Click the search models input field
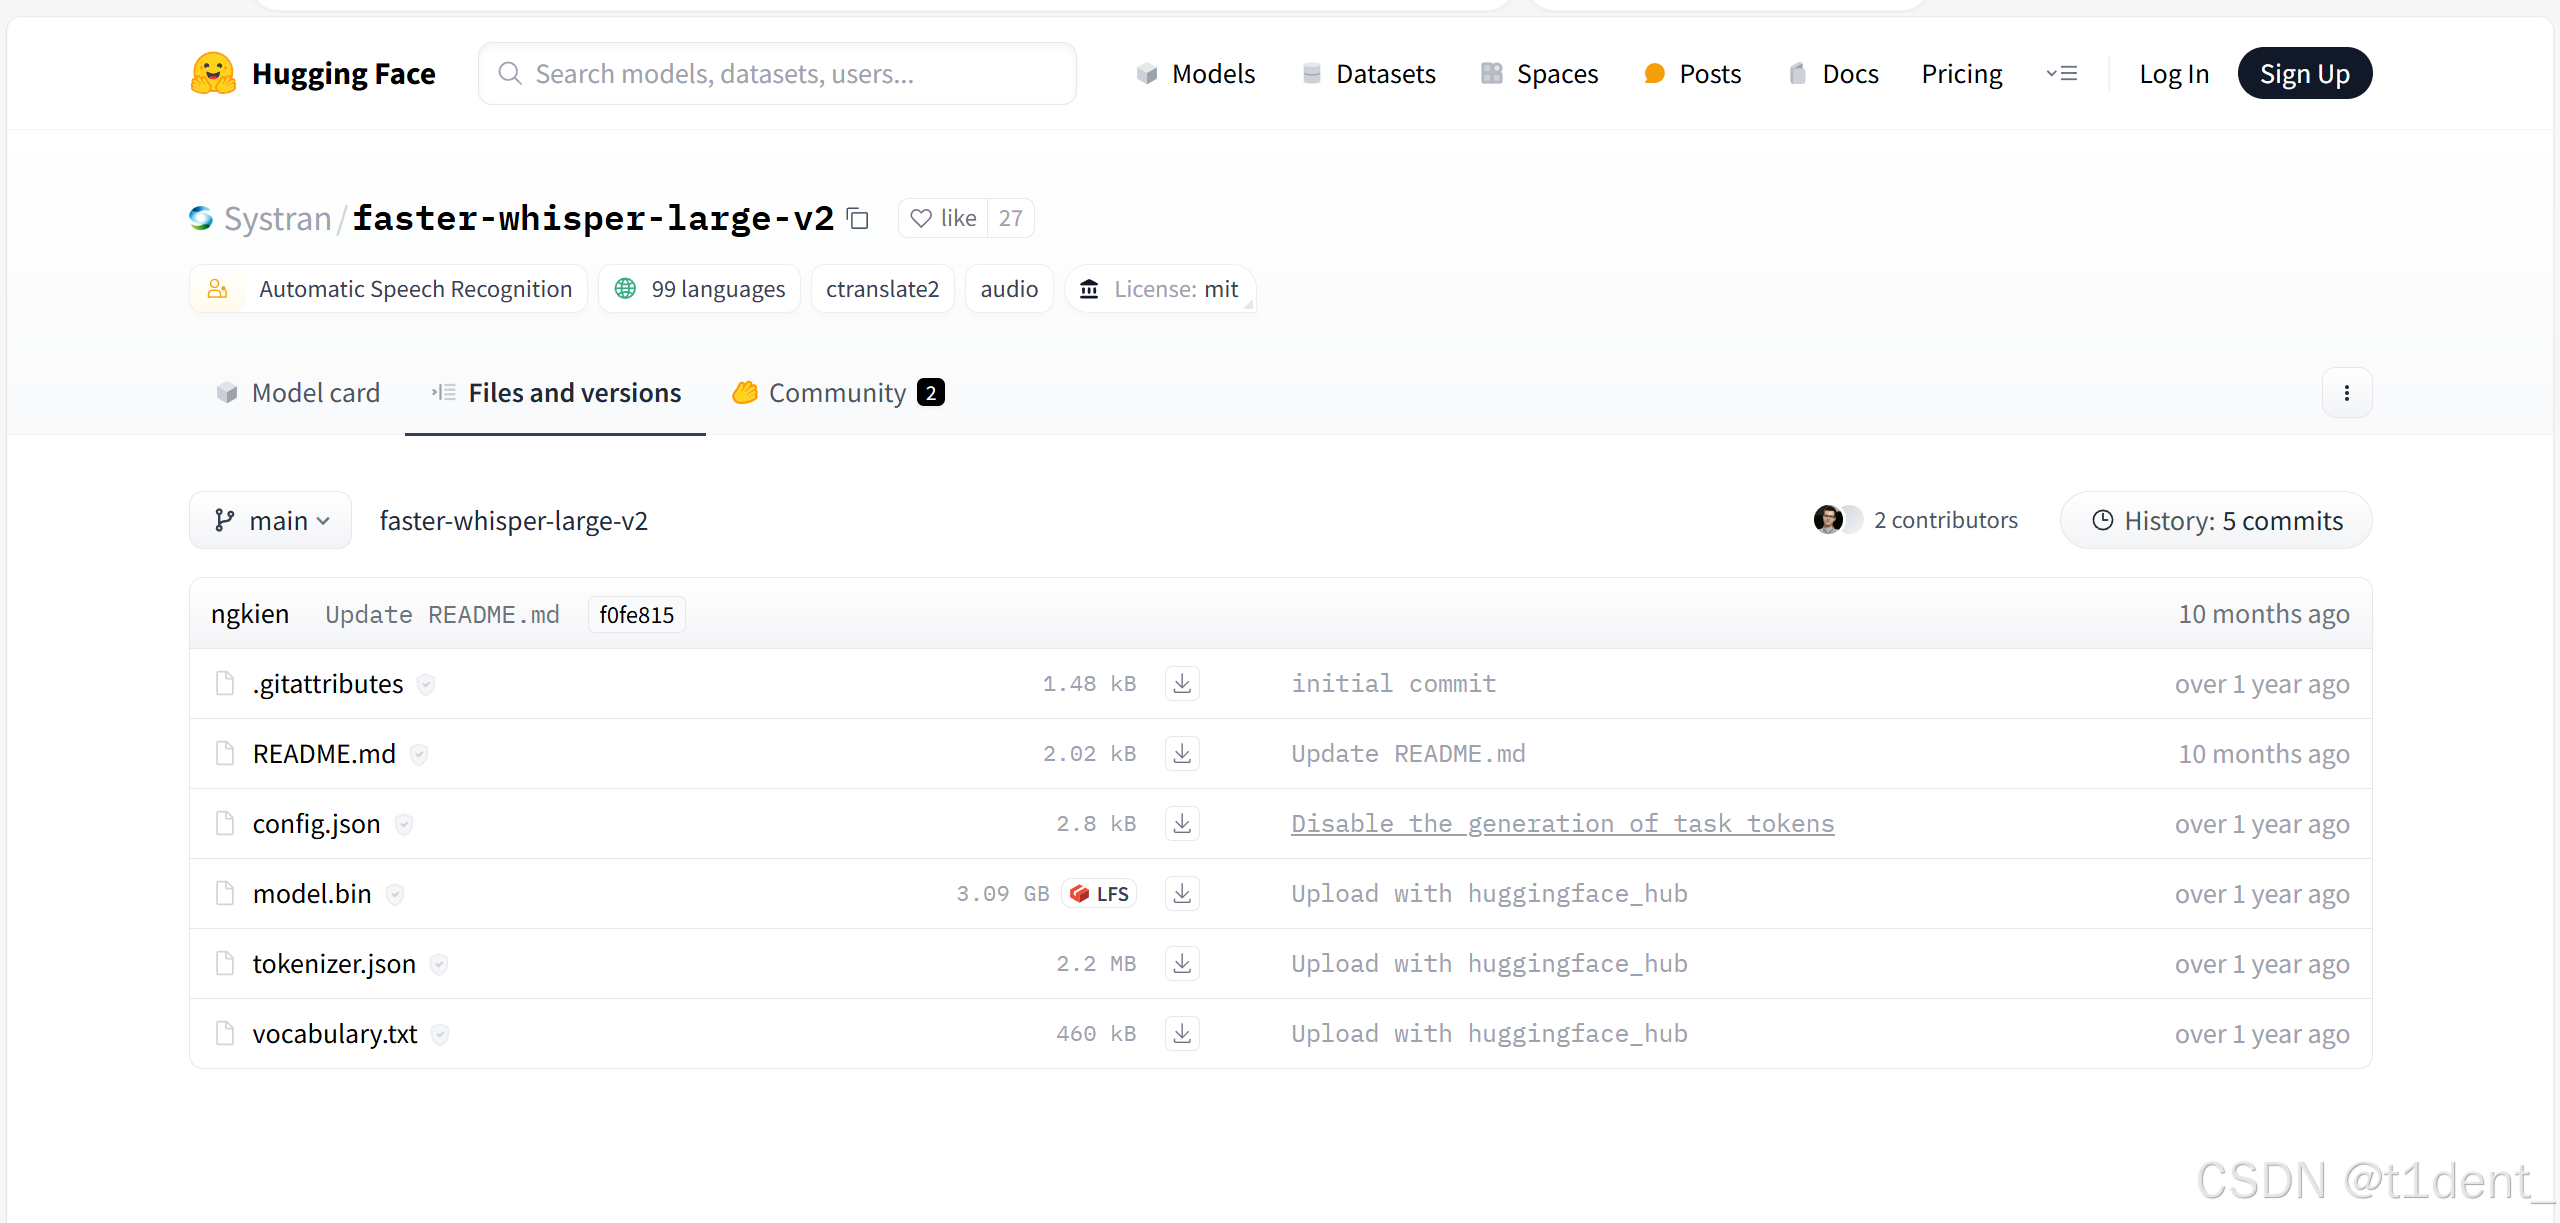Screen dimensions: 2560x1223 point(777,73)
